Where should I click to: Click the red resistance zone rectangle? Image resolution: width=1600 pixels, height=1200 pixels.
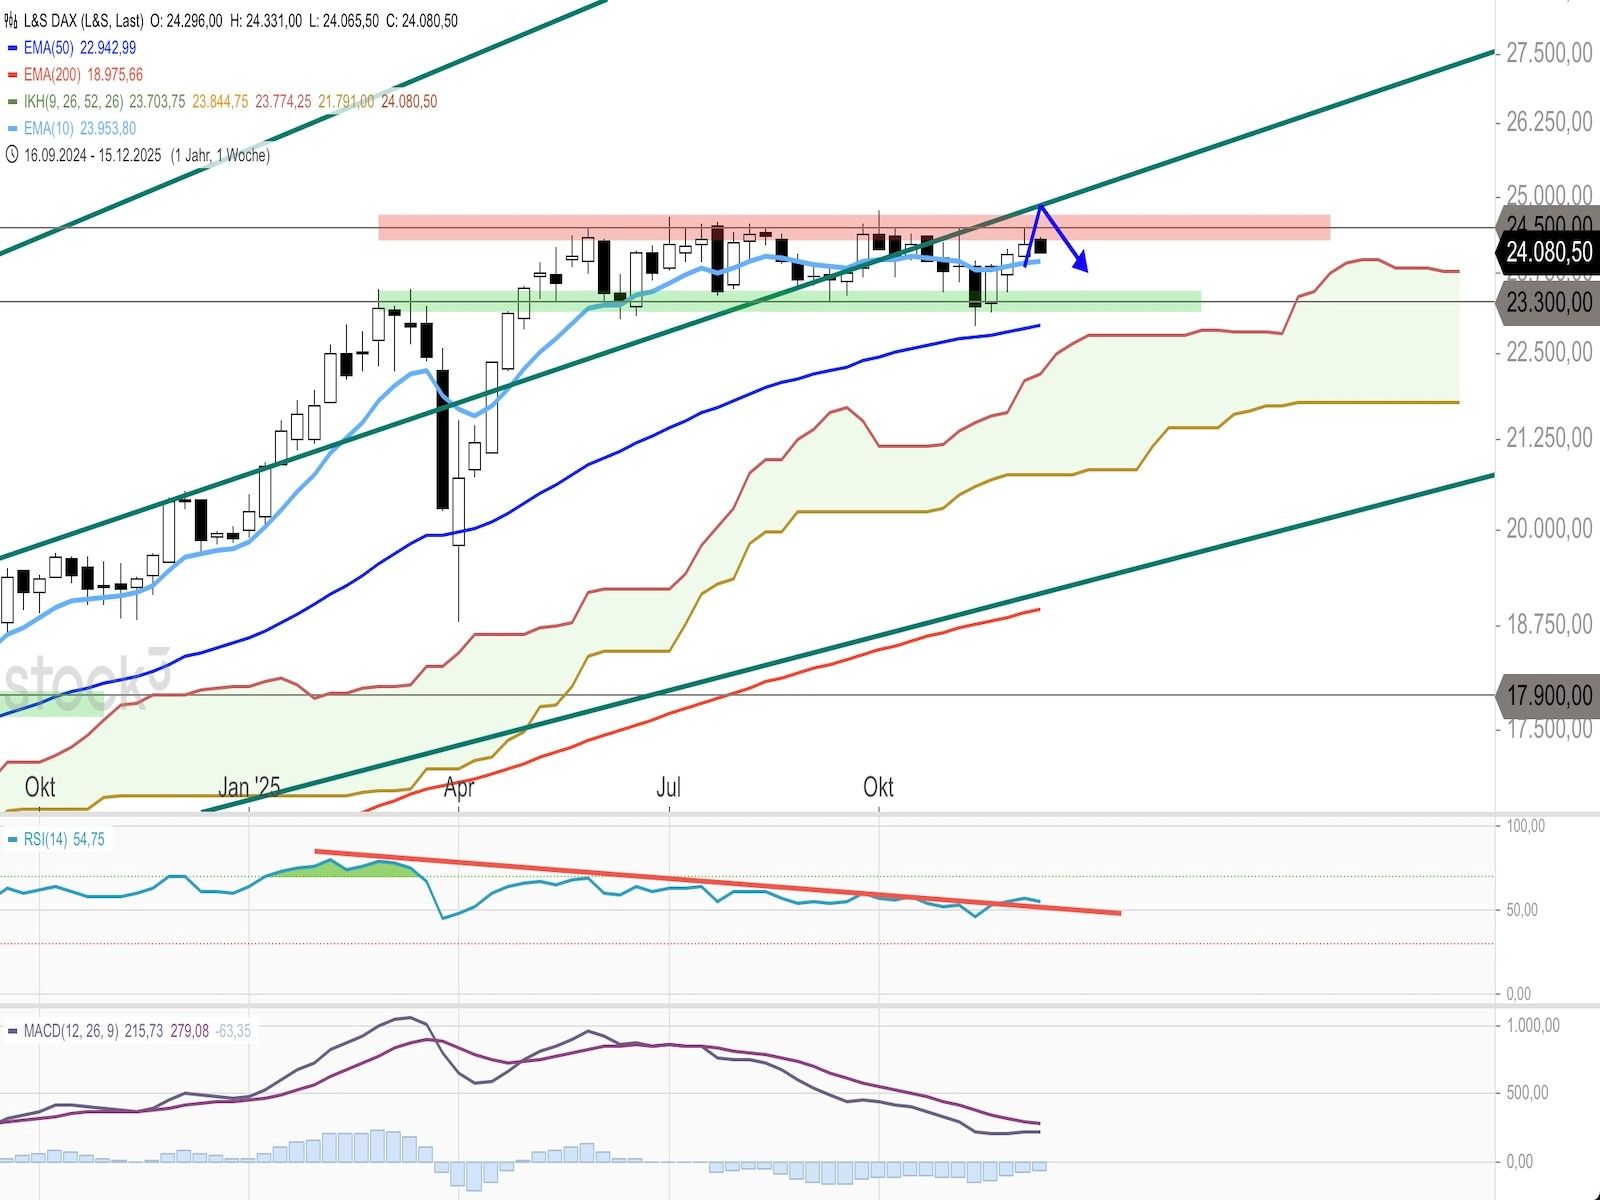(700, 227)
